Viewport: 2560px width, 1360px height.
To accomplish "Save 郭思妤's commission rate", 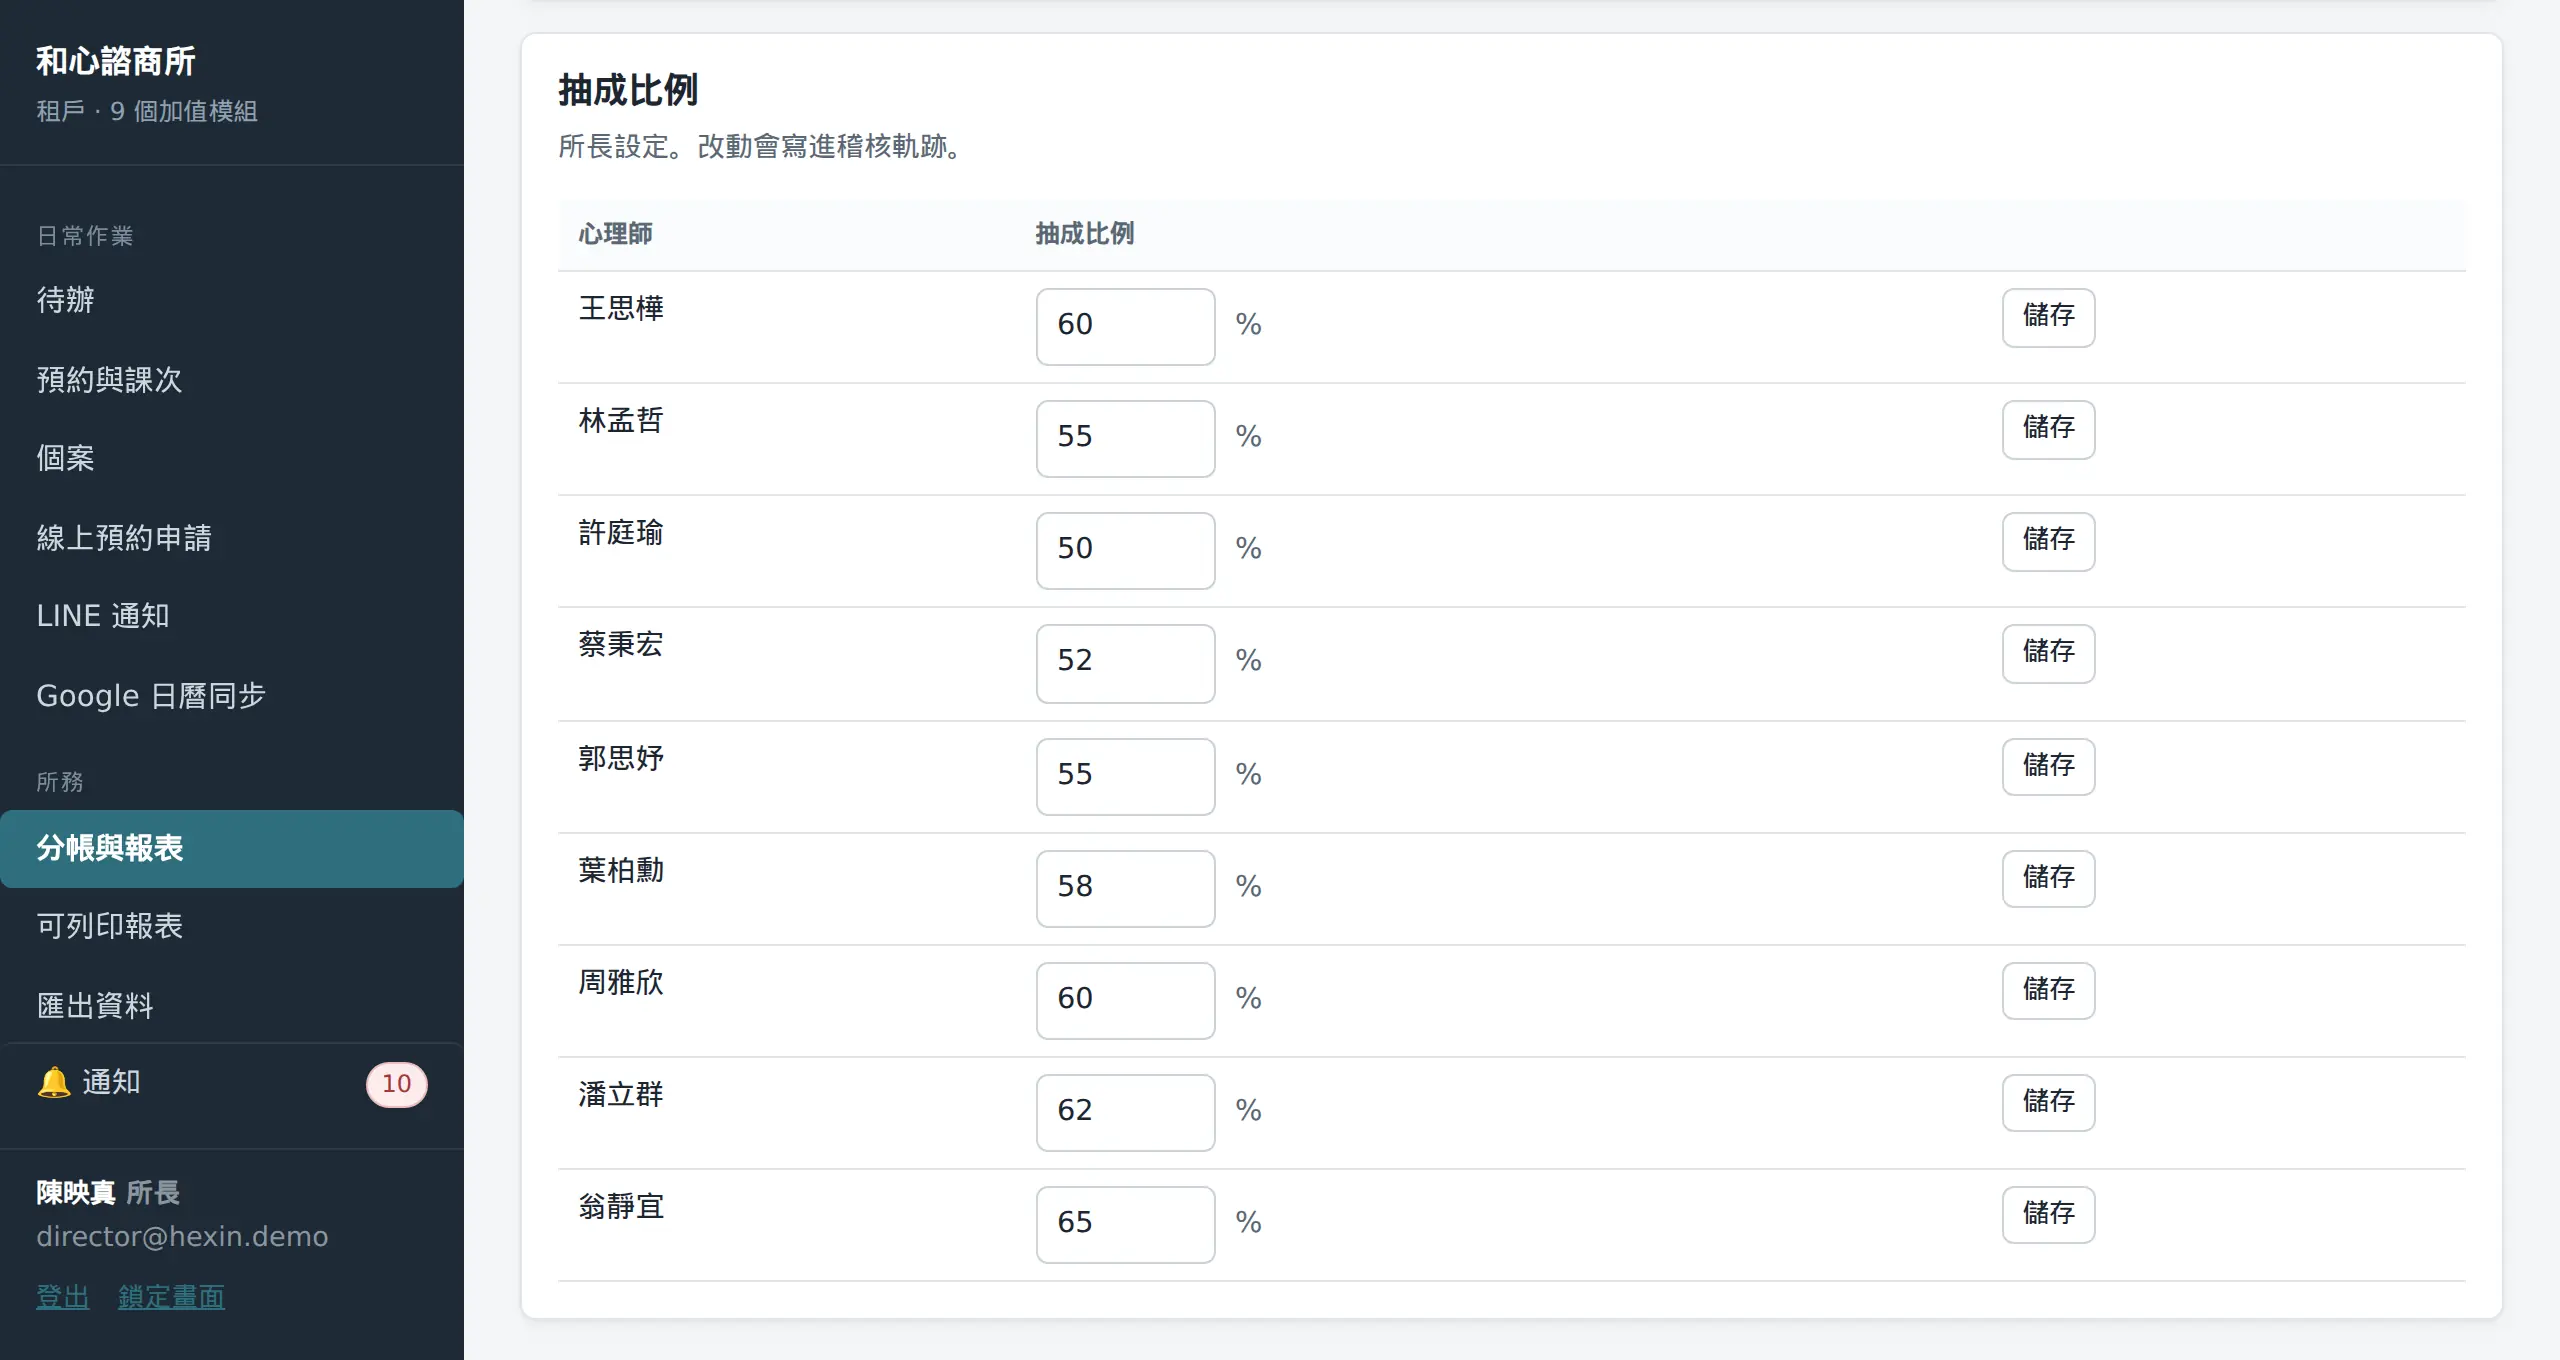I will [x=2048, y=766].
